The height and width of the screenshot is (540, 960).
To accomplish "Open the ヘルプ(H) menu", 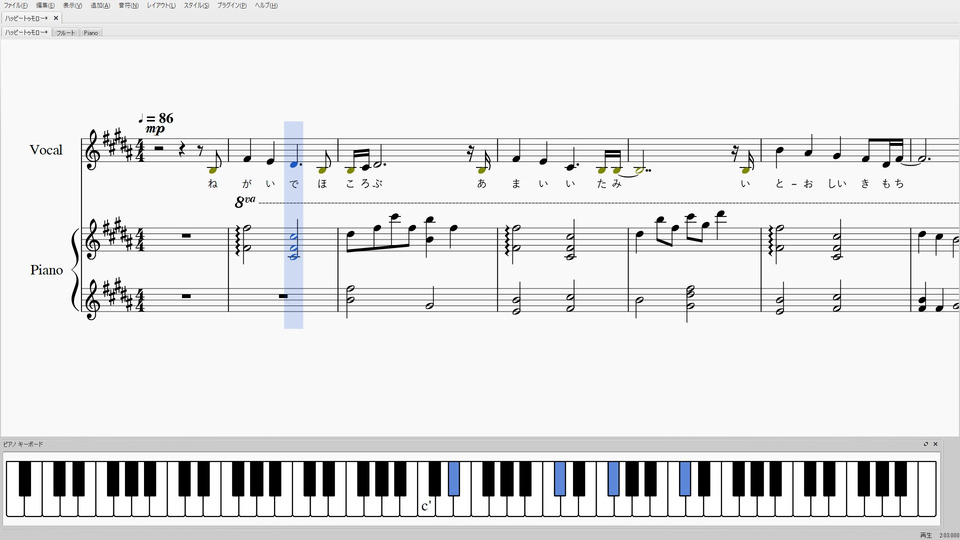I will click(x=266, y=6).
